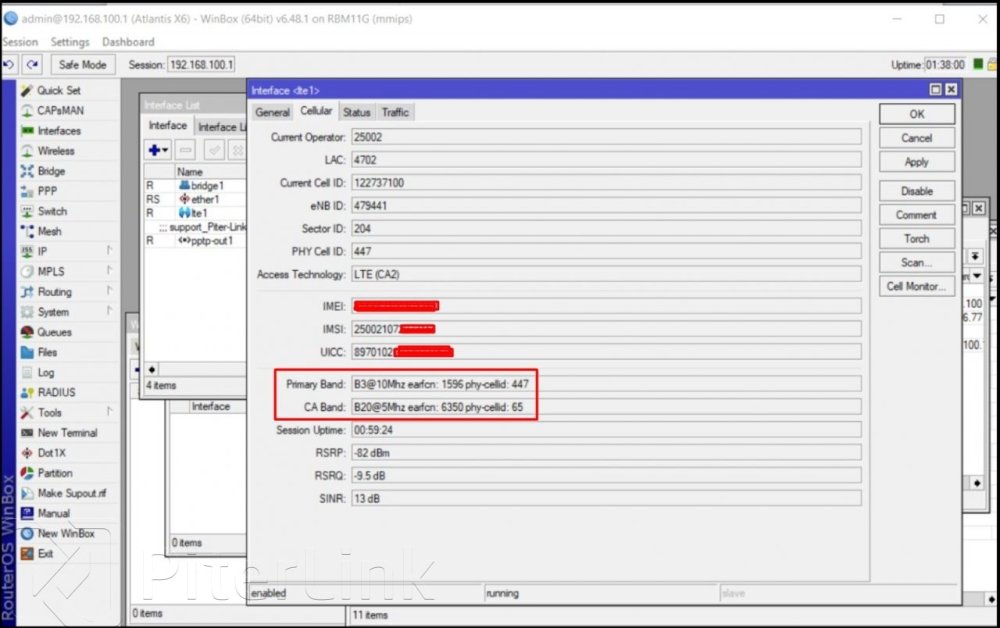Click the OK button

[916, 114]
